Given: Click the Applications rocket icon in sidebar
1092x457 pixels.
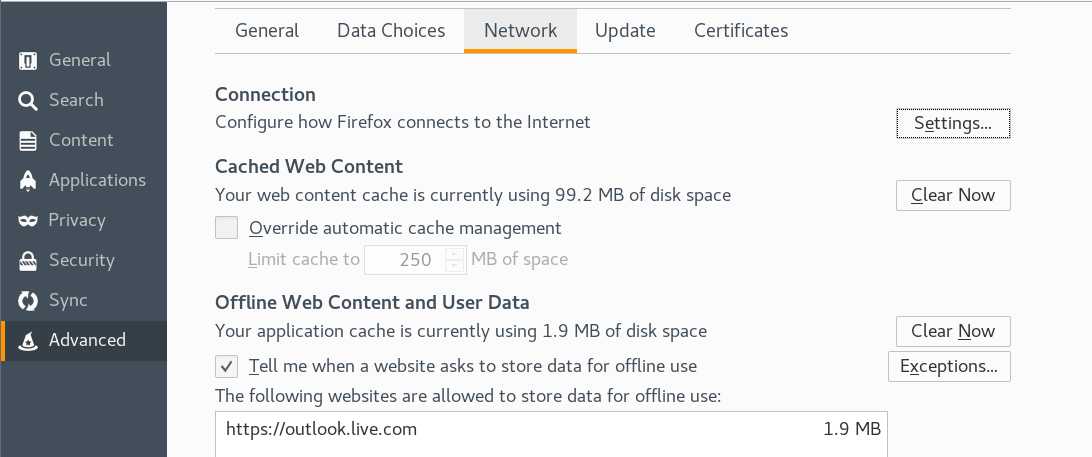Looking at the screenshot, I should tap(28, 180).
